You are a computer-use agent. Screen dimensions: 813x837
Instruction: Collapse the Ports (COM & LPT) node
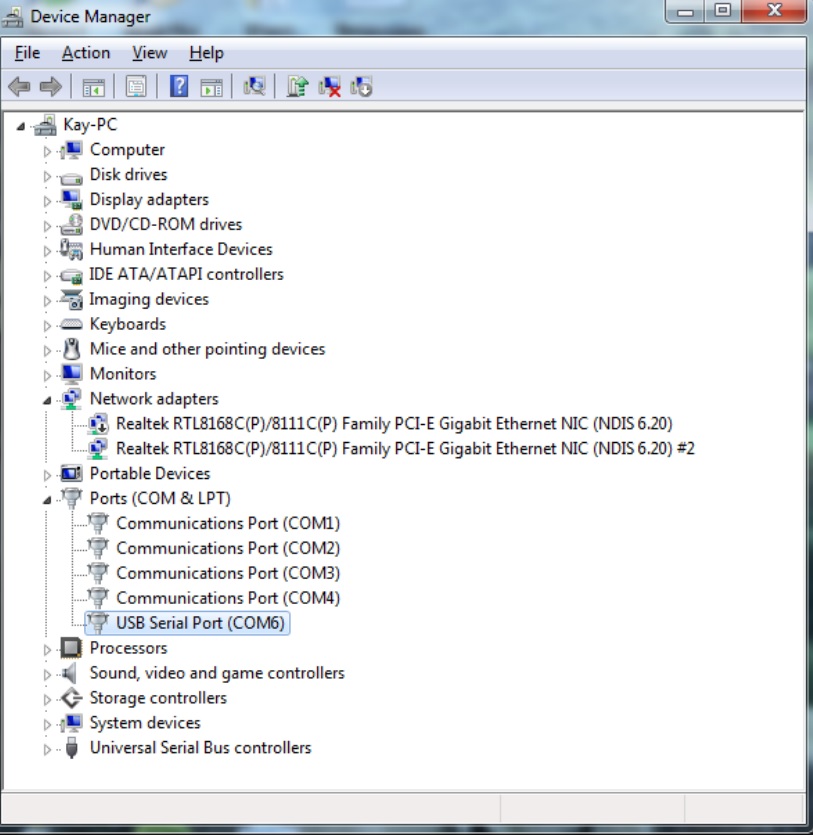(x=47, y=499)
